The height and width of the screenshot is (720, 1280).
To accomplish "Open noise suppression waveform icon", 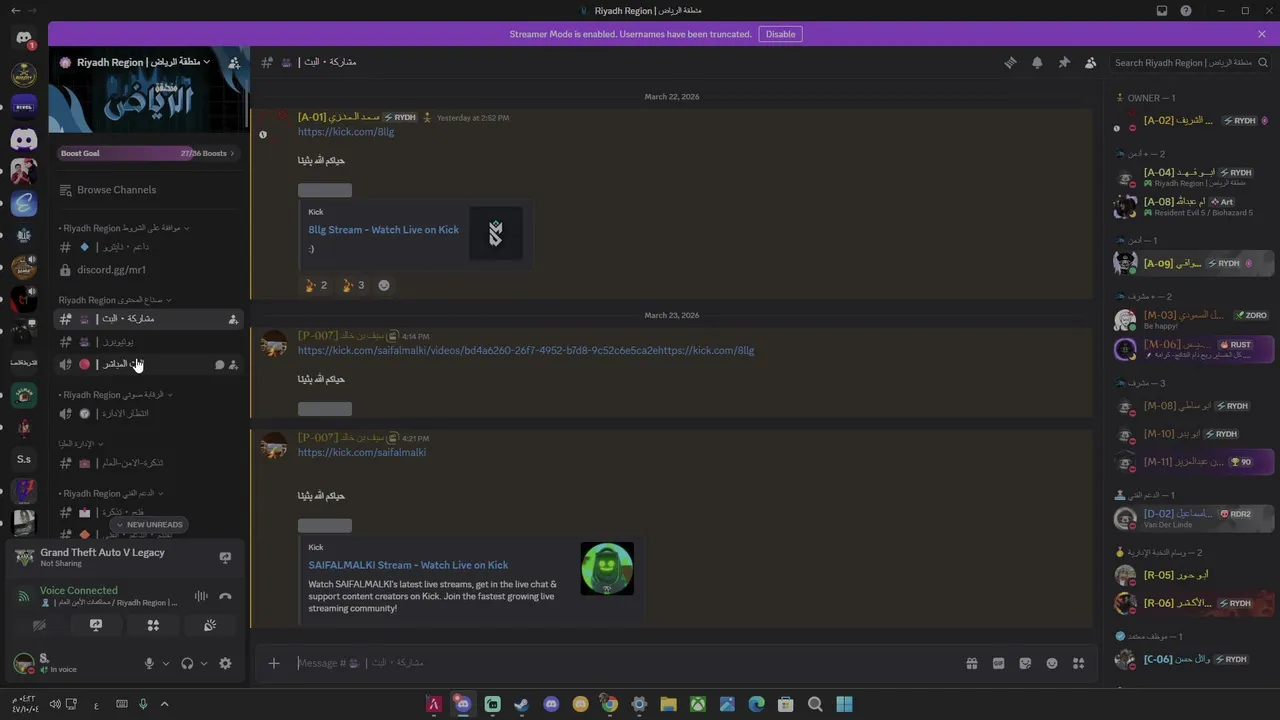I will point(201,596).
